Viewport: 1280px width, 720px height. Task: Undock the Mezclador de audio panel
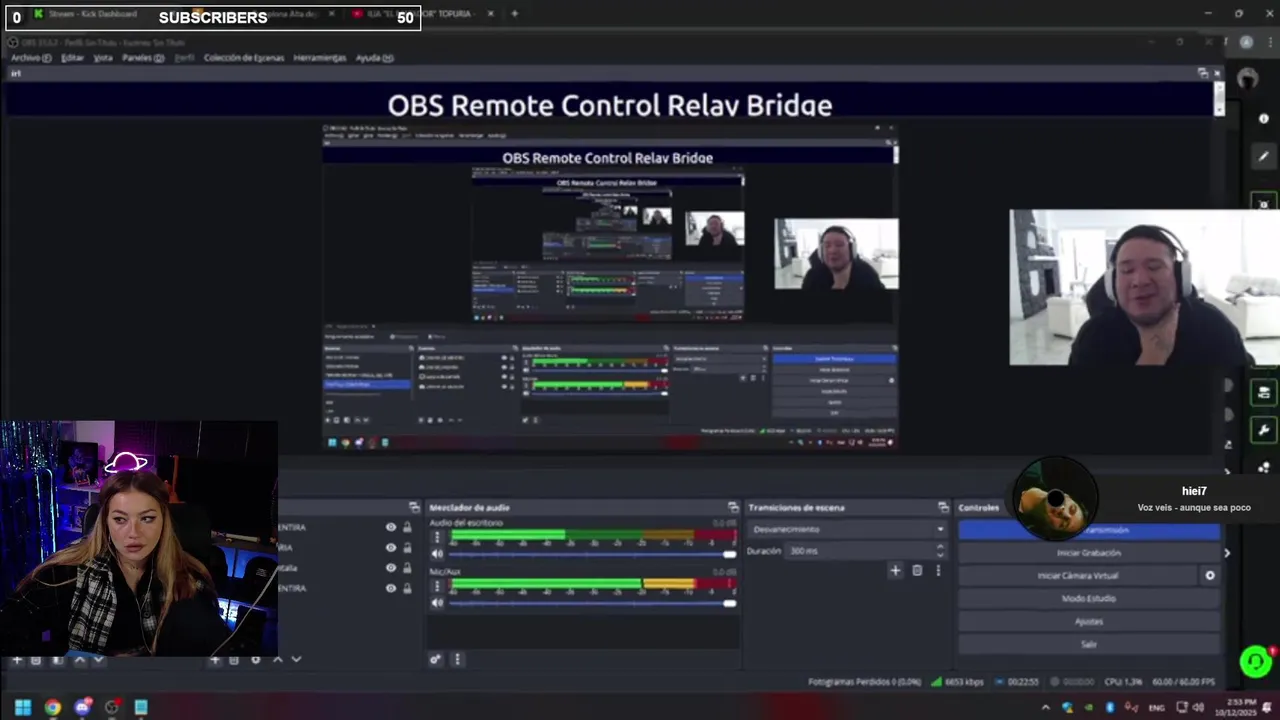point(733,507)
